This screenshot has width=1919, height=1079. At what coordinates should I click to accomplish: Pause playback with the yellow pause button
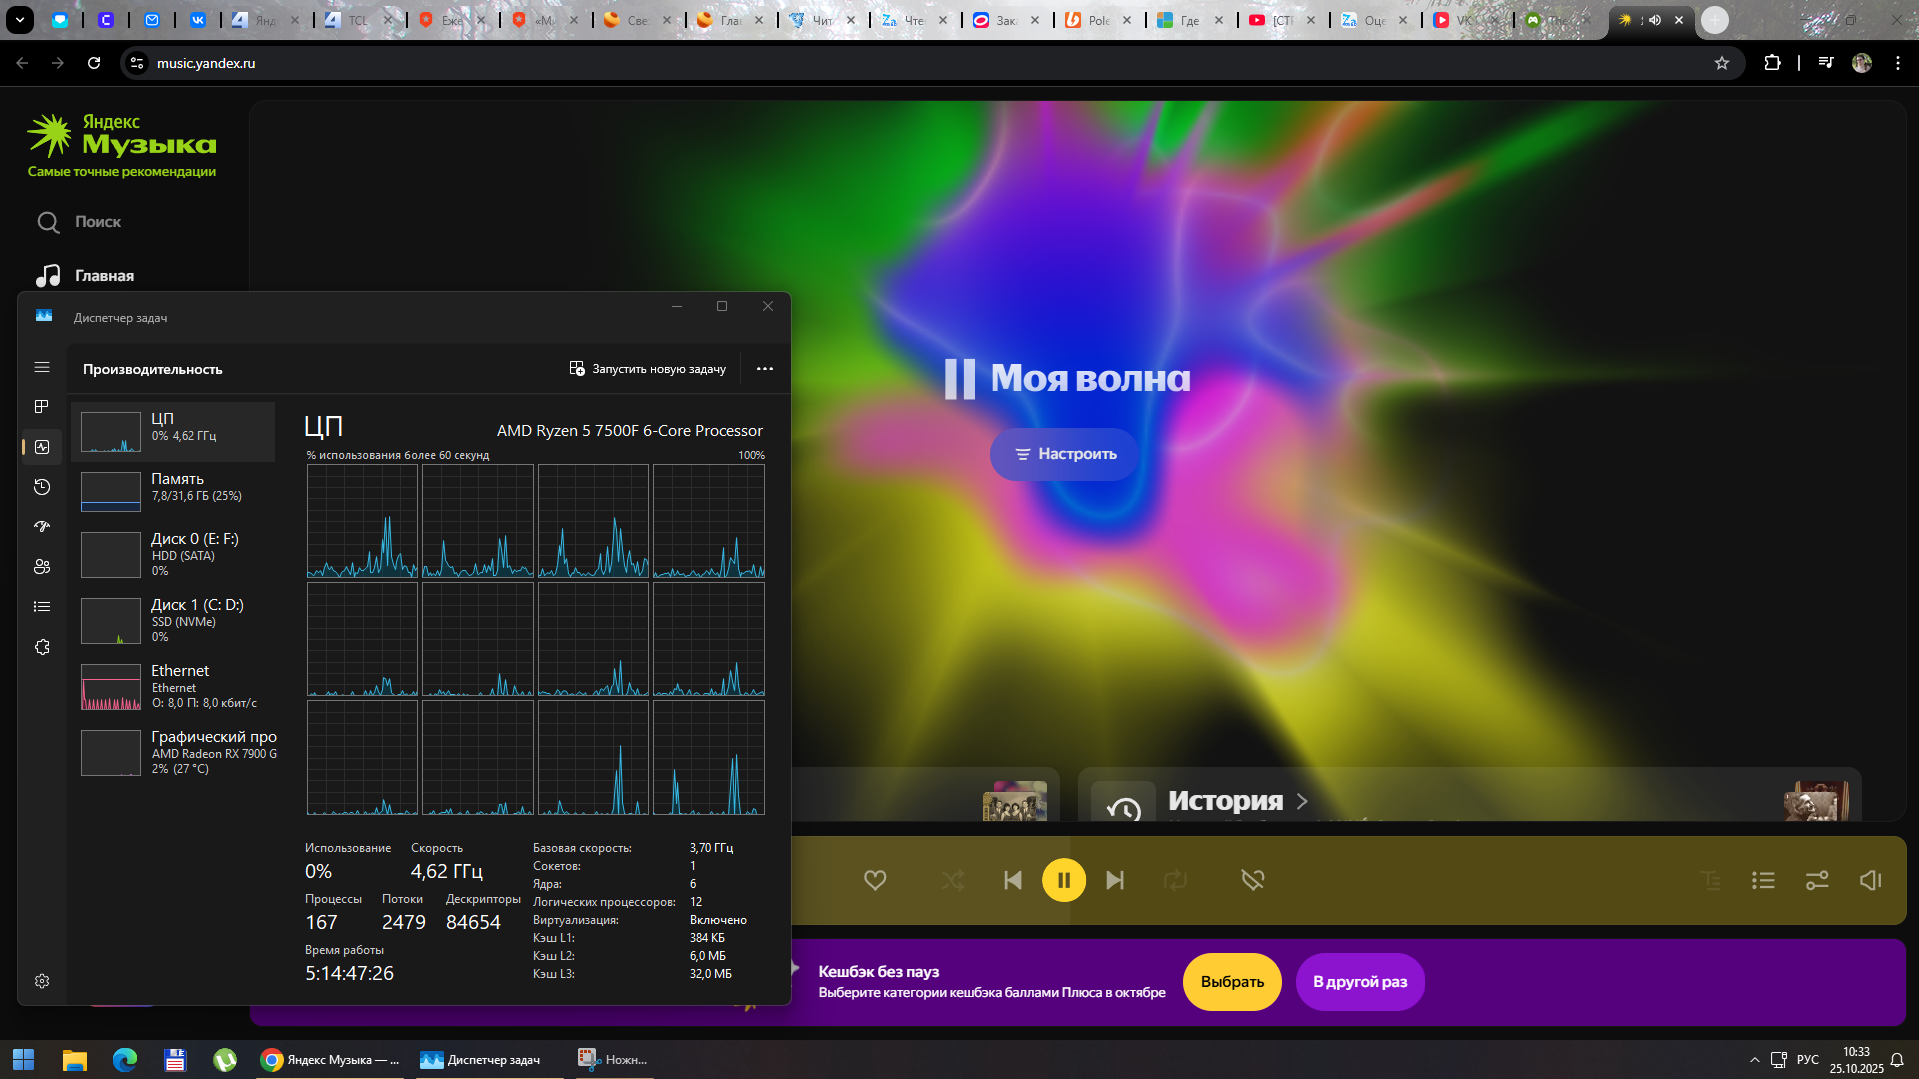pos(1064,880)
